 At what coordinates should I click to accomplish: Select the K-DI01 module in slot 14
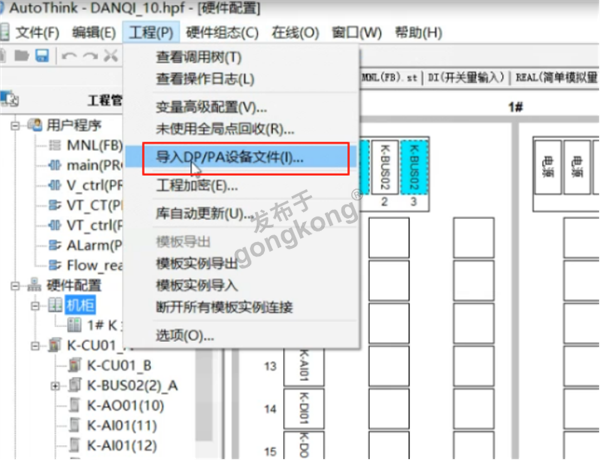point(304,409)
